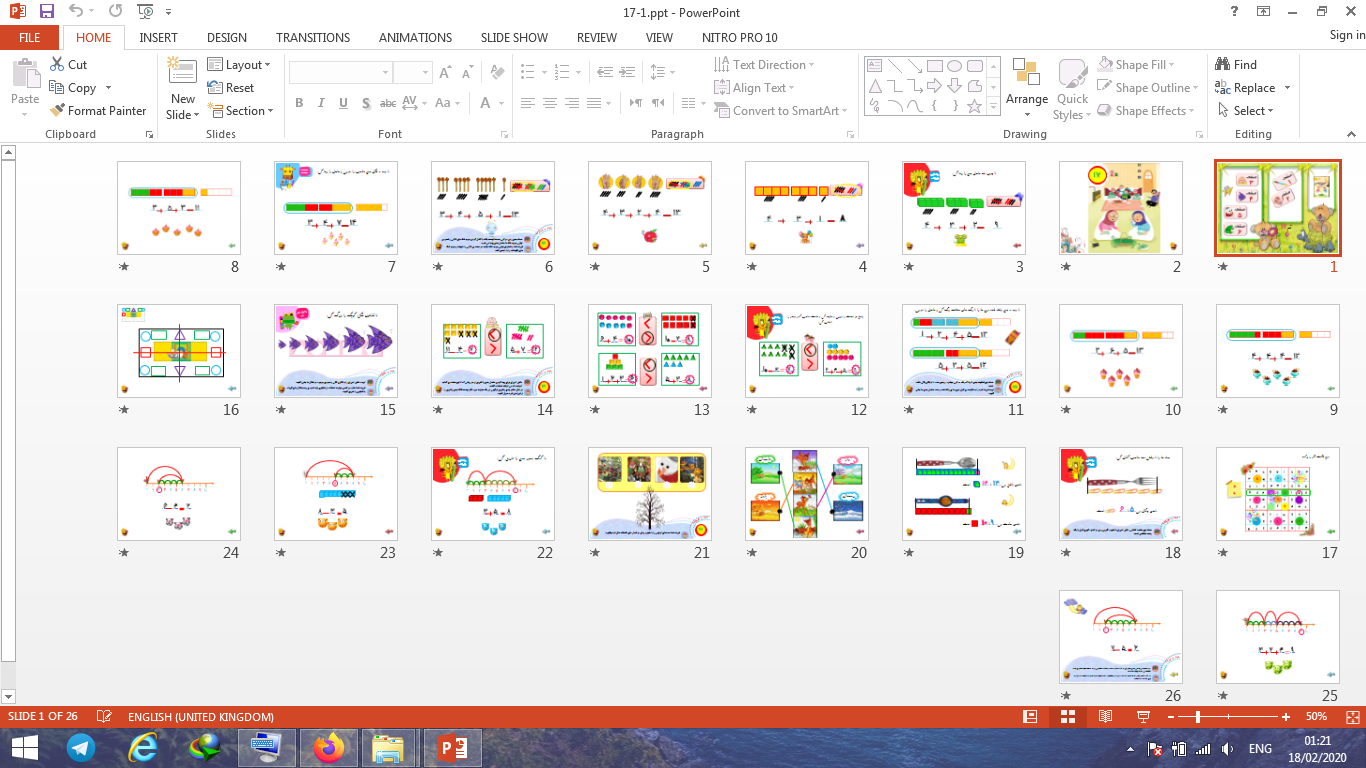Open the Section dropdown menu
This screenshot has height=768, width=1366.
[240, 111]
